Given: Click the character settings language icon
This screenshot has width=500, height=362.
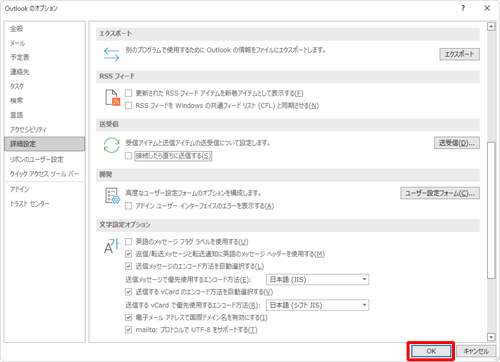Looking at the screenshot, I should (111, 246).
